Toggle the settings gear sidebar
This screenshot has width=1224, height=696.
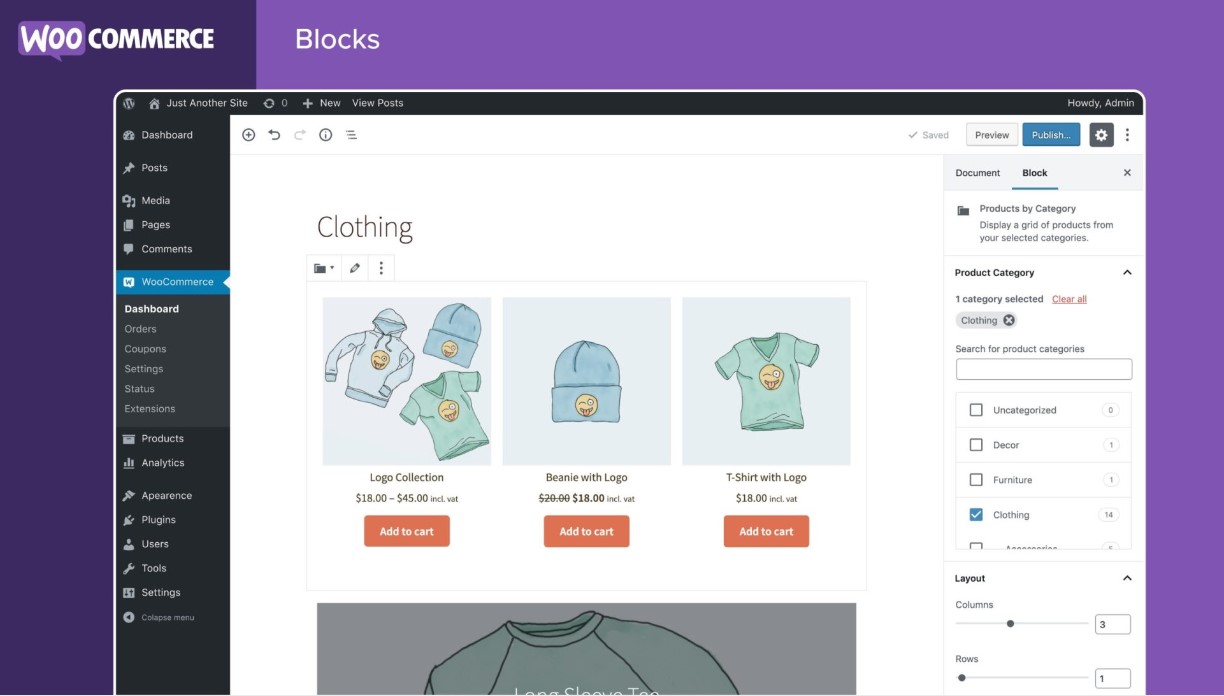tap(1101, 135)
